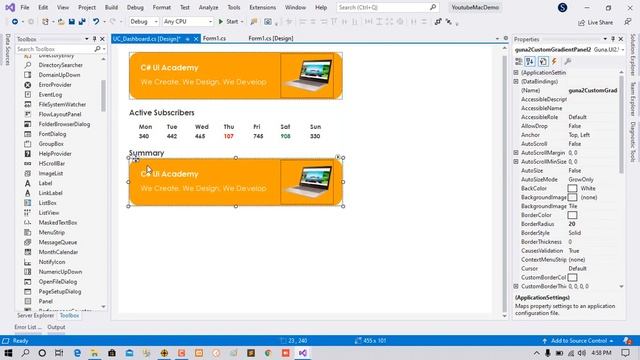Select FlowLayoutPanel in the Toolbox
The width and height of the screenshot is (640, 360).
[60, 114]
